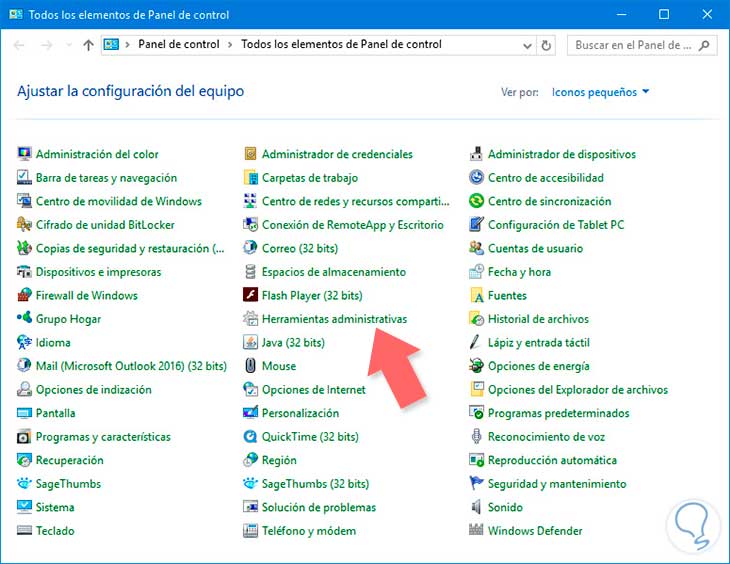Click the back navigation arrow
The width and height of the screenshot is (730, 564).
click(19, 45)
